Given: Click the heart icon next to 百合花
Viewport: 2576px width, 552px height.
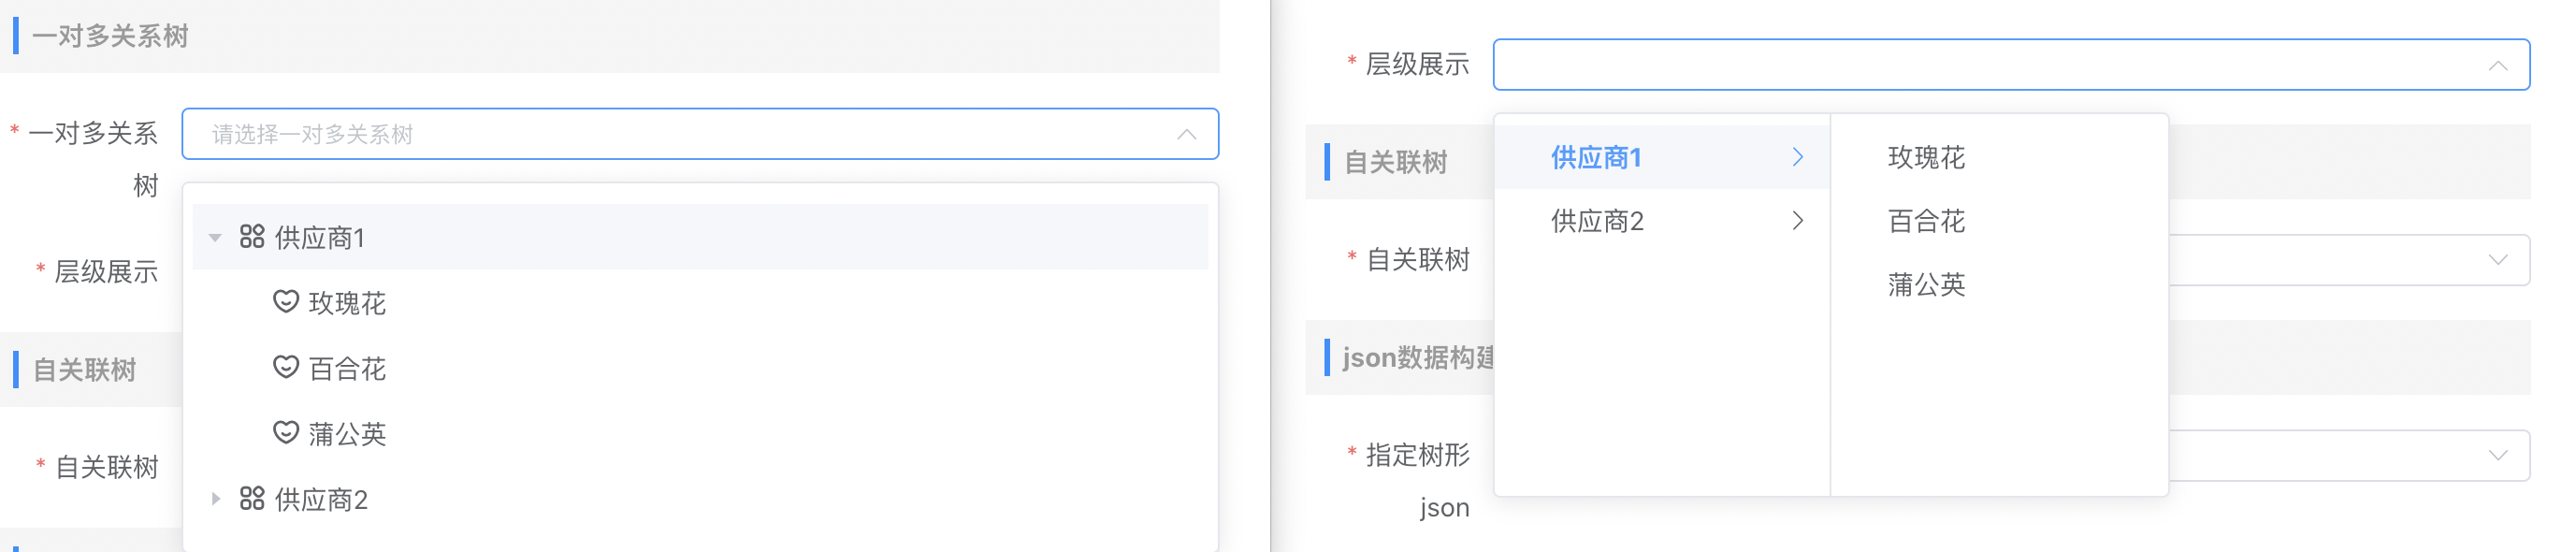Looking at the screenshot, I should tap(286, 368).
